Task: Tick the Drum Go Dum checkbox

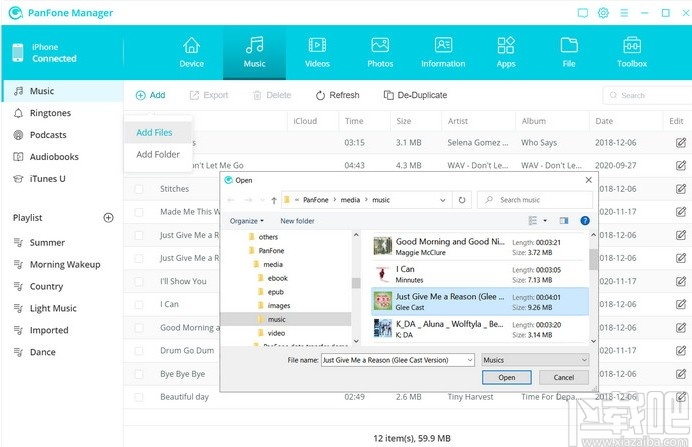Action: point(139,350)
